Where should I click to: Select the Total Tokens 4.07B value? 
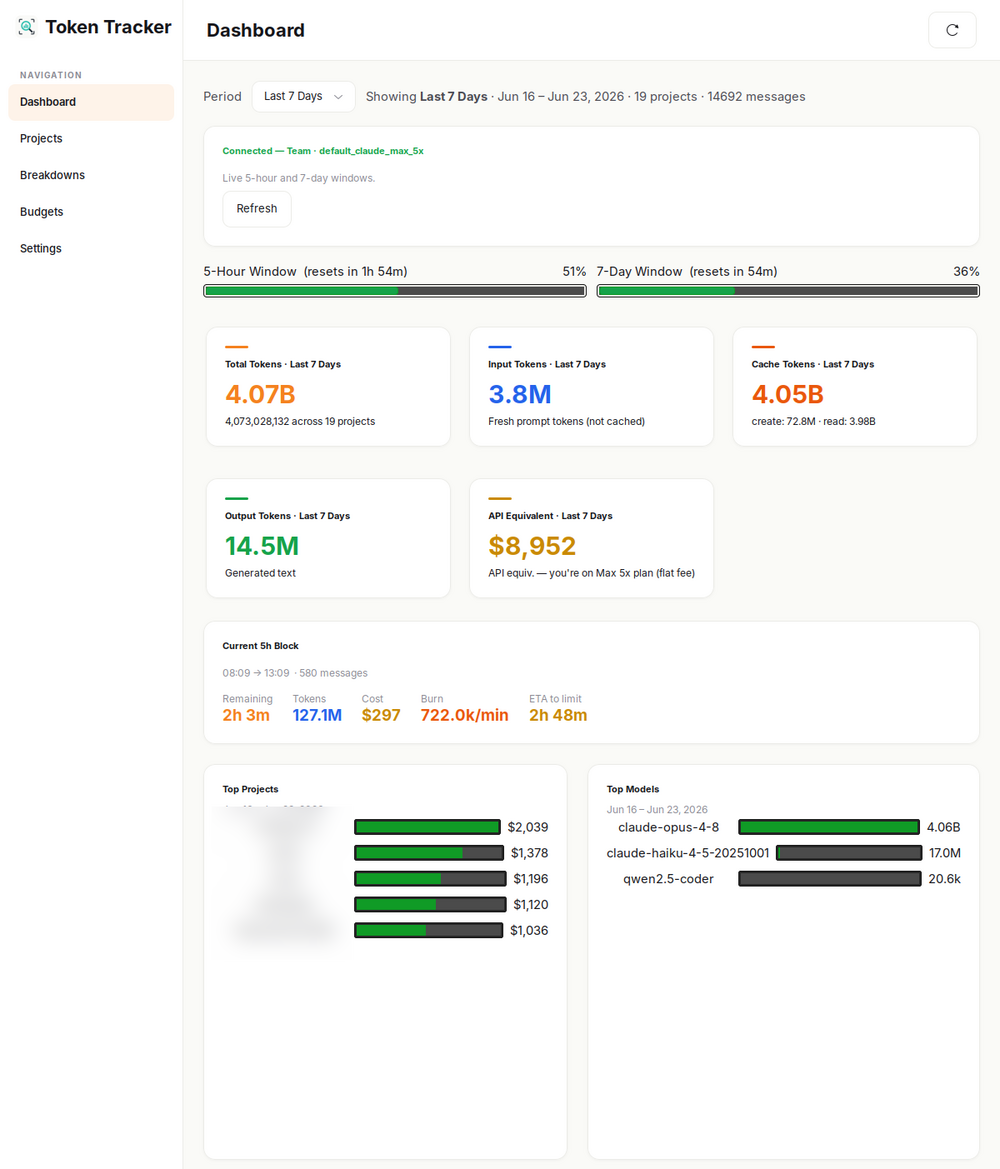(260, 394)
